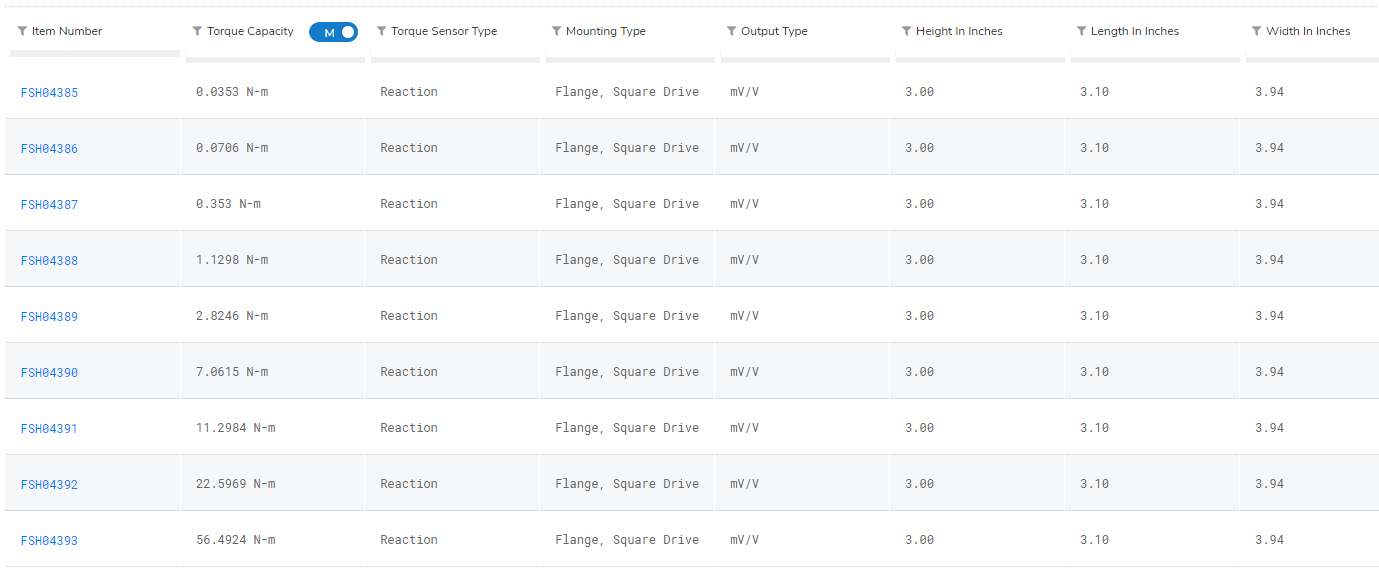The image size is (1379, 571).
Task: Open the Height In Inches filter icon
Action: click(906, 31)
